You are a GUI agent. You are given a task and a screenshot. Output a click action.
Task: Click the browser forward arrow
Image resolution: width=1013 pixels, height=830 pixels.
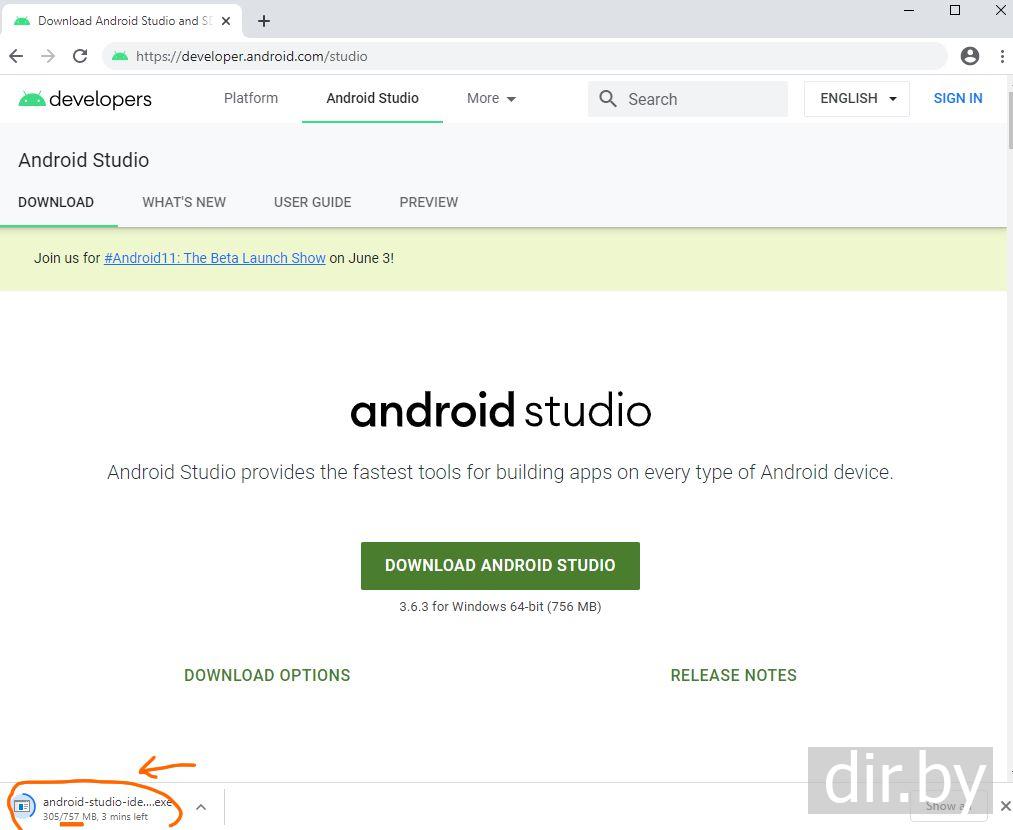(x=48, y=56)
